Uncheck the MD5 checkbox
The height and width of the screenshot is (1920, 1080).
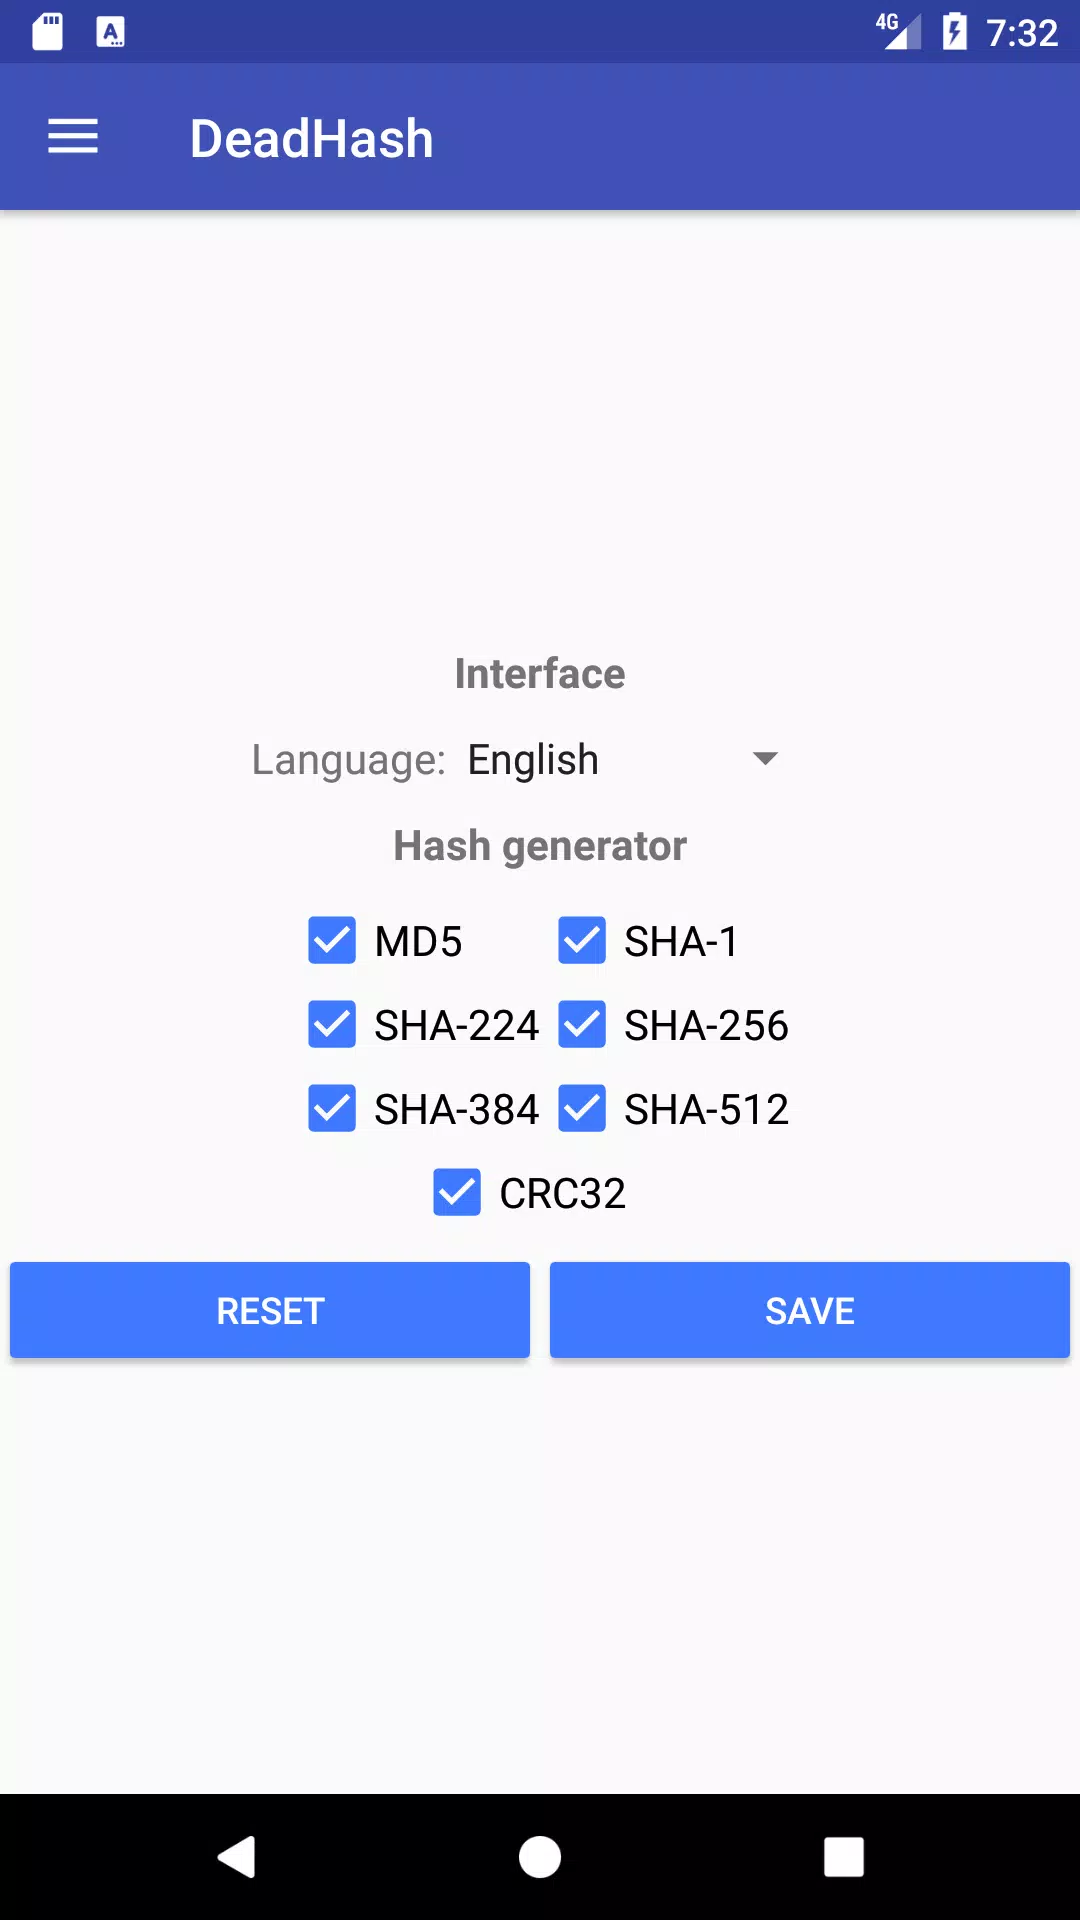(x=332, y=940)
